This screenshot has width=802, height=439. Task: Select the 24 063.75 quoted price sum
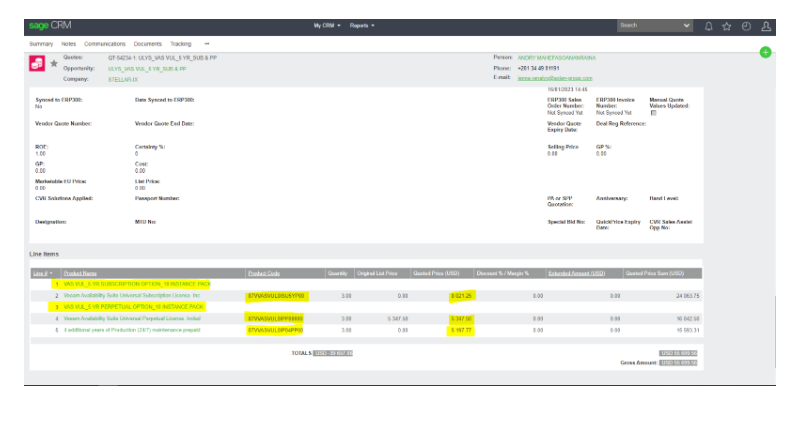687,296
